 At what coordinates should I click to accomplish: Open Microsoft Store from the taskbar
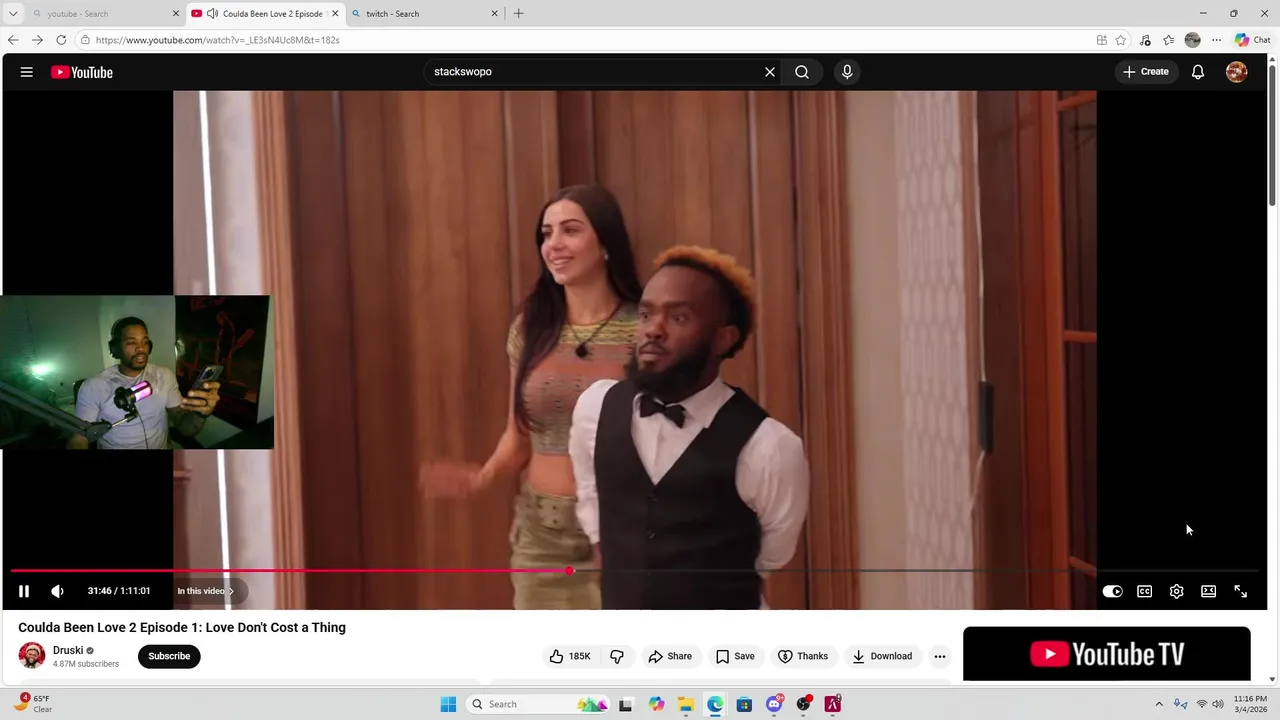744,704
